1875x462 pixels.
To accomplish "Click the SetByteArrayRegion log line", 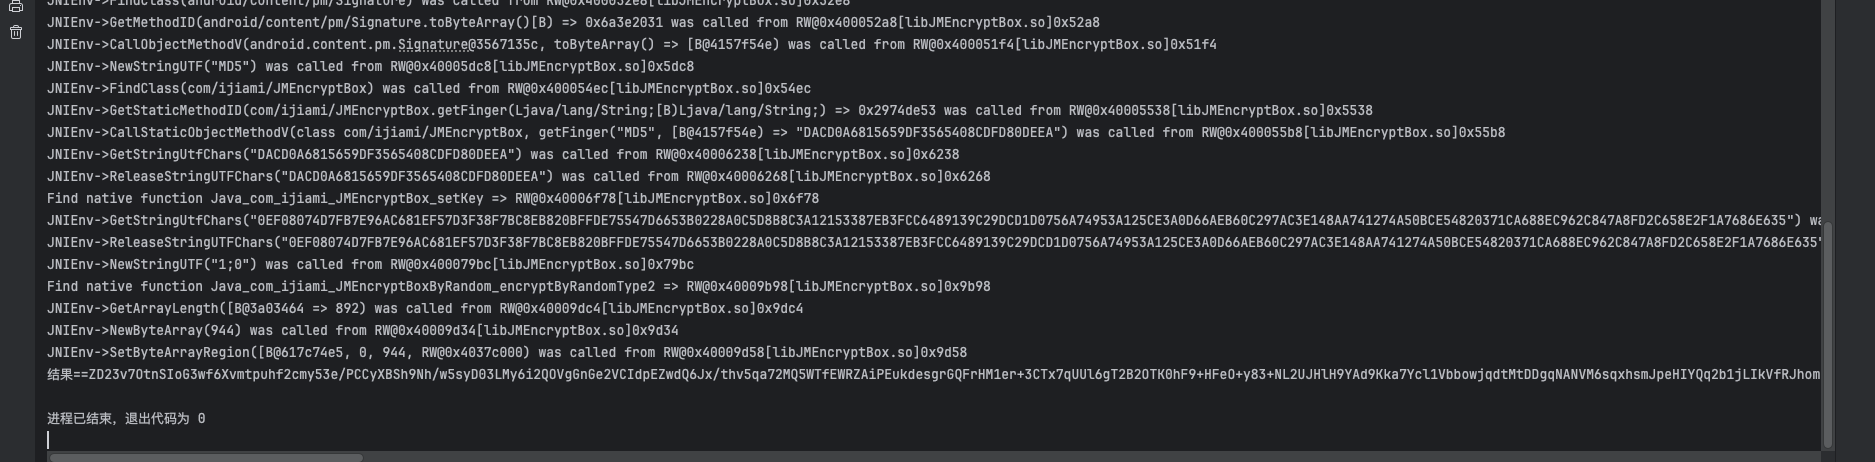I will point(507,352).
